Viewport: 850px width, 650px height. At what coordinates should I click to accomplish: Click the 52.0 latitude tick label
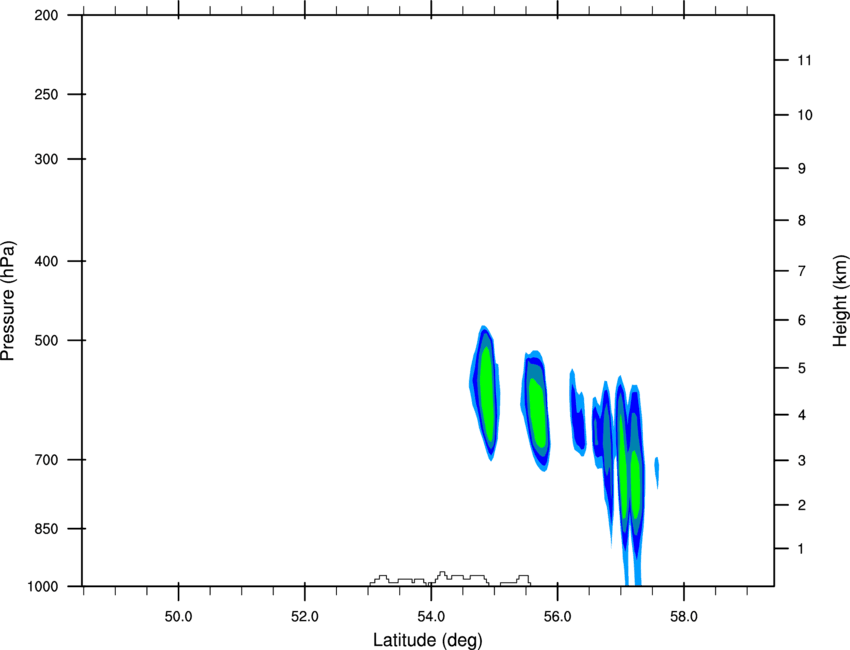305,617
